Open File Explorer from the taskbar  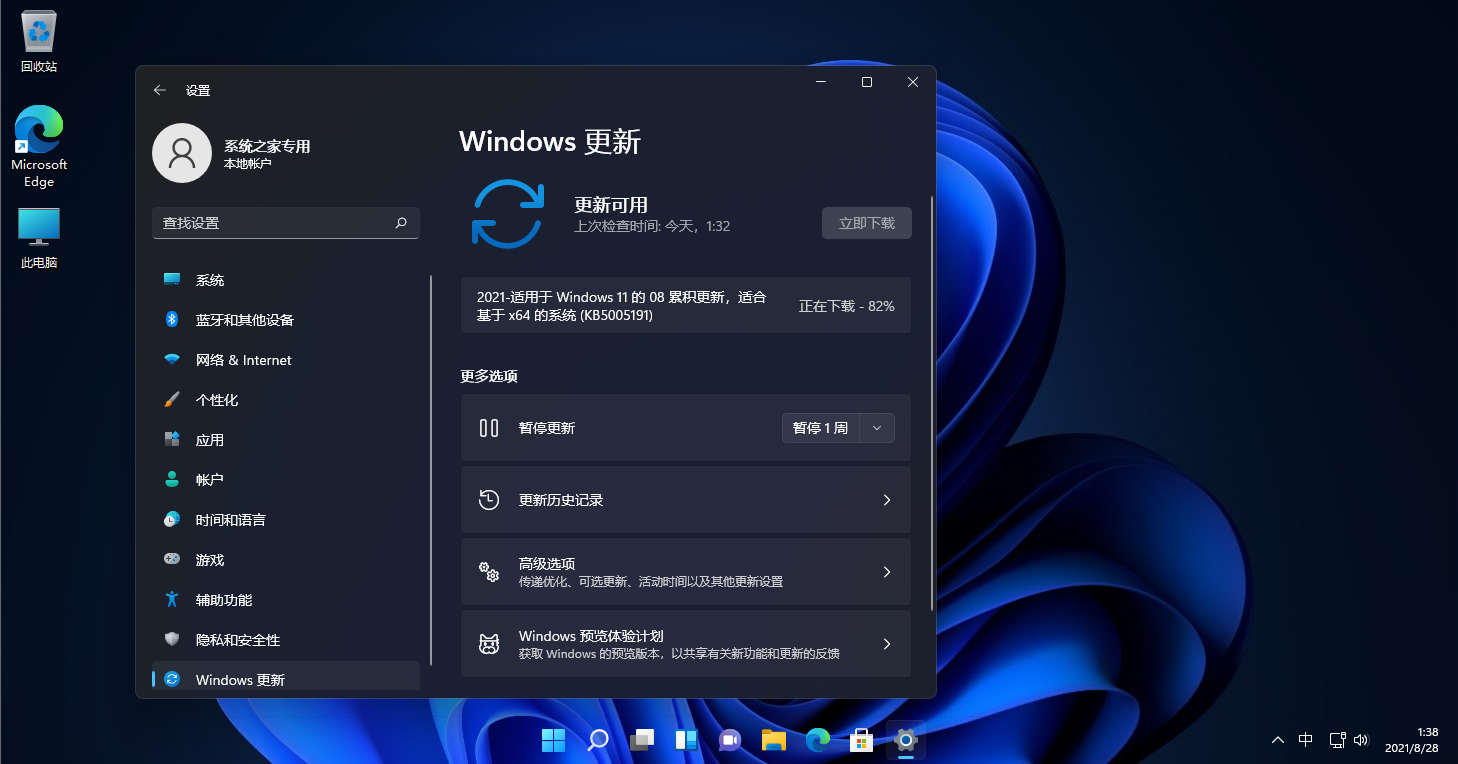(x=774, y=740)
